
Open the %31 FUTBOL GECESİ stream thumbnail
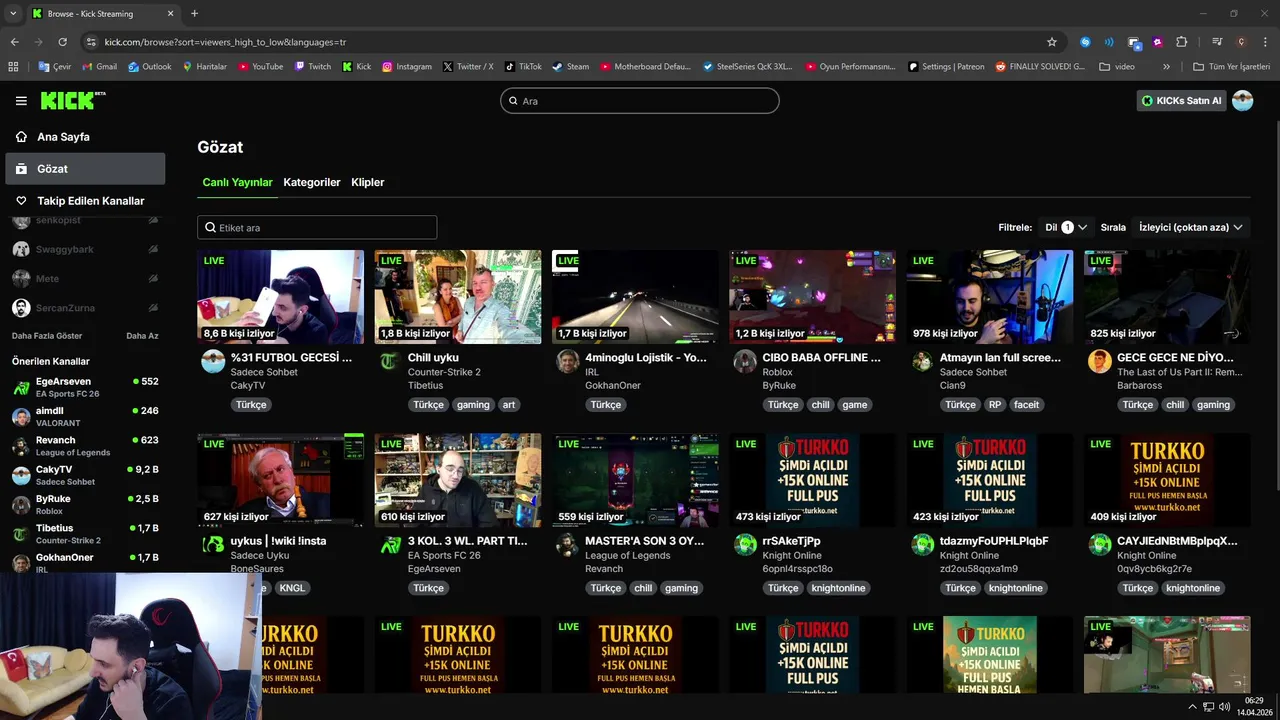(281, 297)
